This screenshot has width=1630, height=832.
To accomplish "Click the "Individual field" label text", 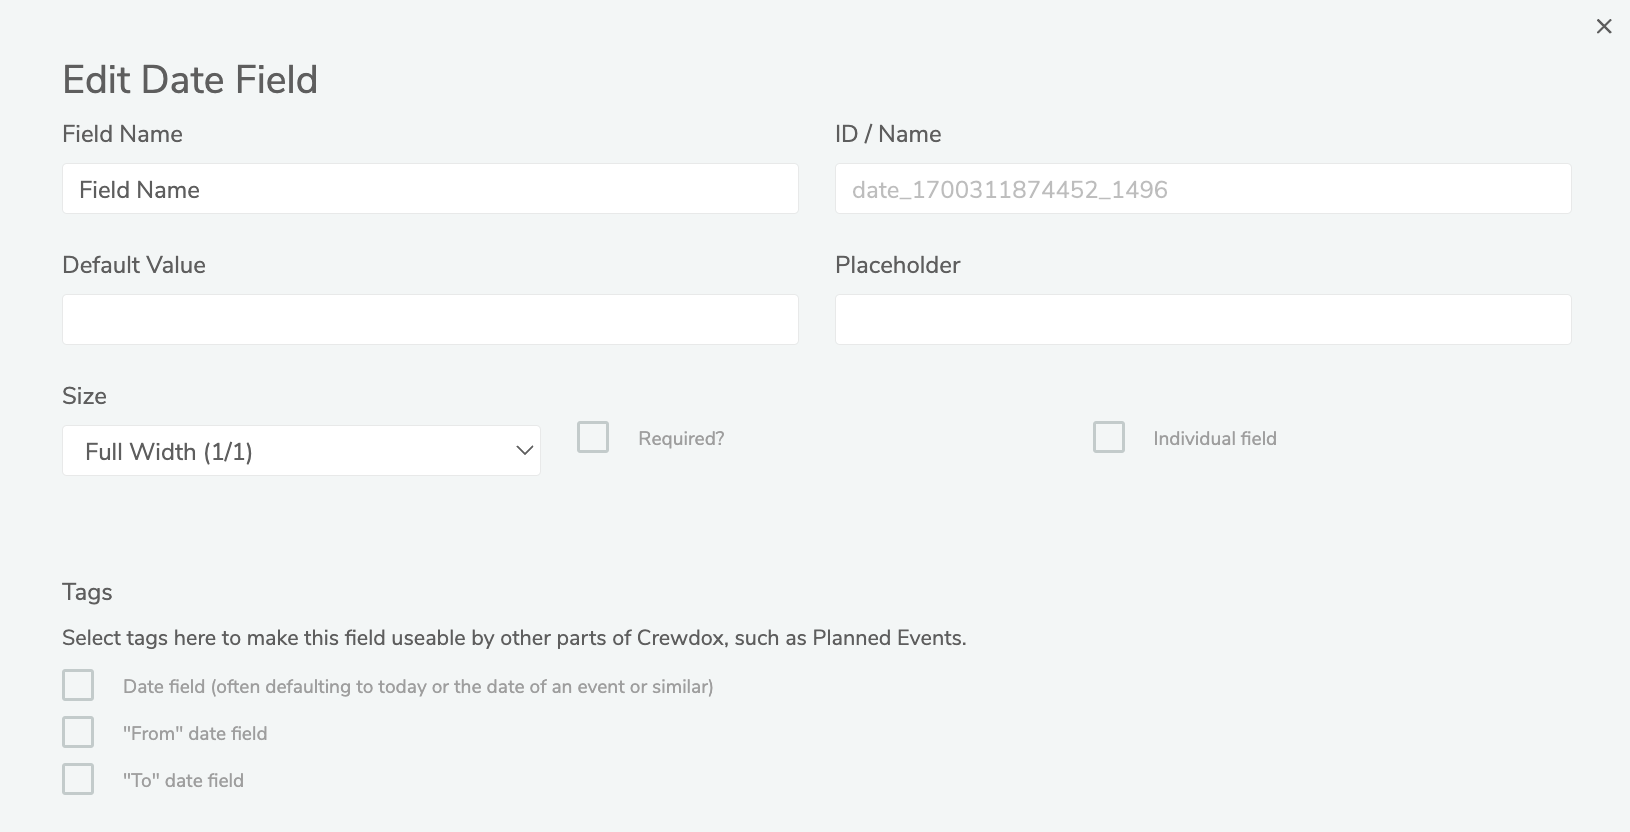I will pyautogui.click(x=1214, y=439).
